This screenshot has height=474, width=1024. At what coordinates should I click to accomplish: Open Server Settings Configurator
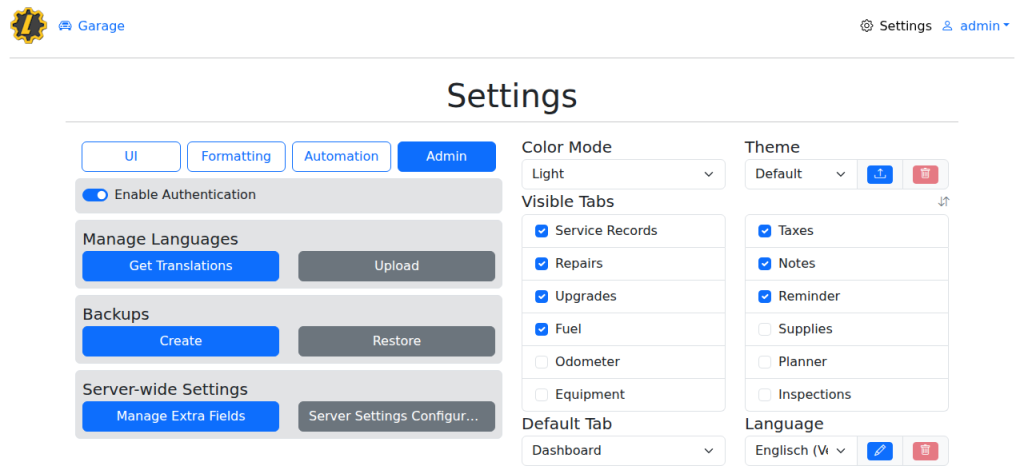tap(397, 417)
